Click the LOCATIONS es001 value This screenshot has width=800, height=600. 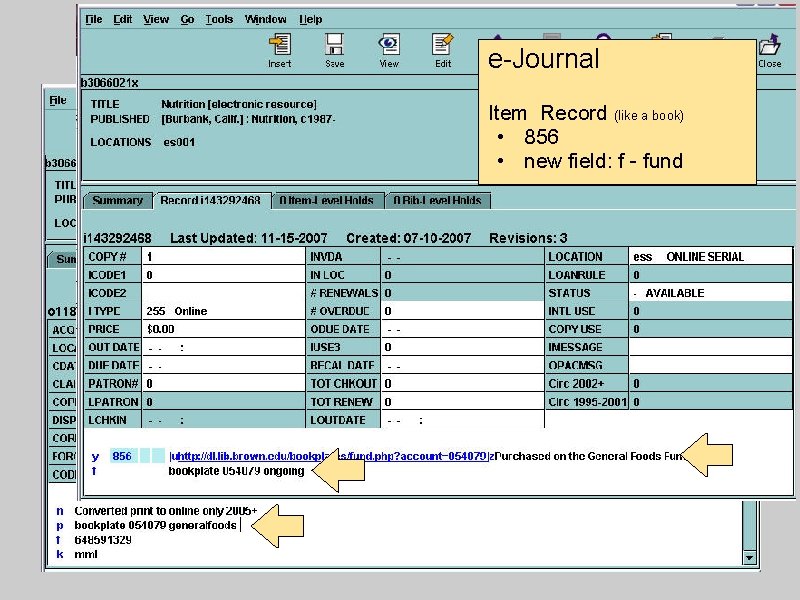click(179, 142)
